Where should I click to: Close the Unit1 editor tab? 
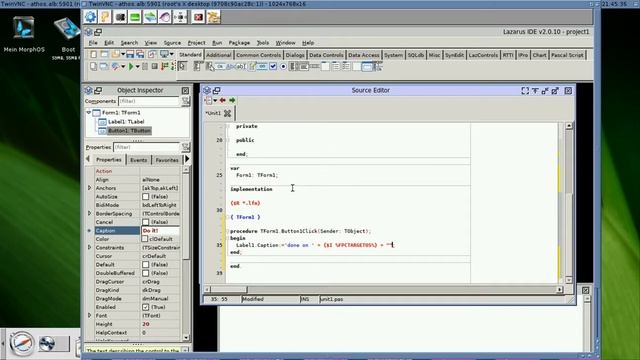pyautogui.click(x=228, y=113)
